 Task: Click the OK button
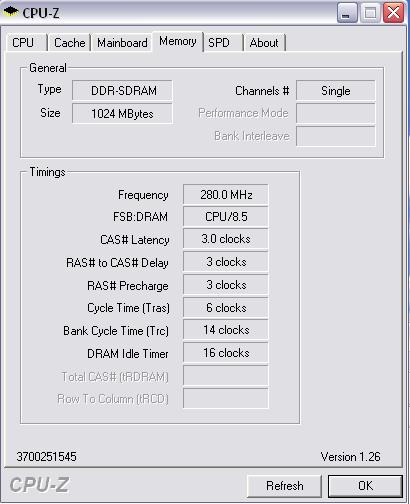[x=365, y=486]
